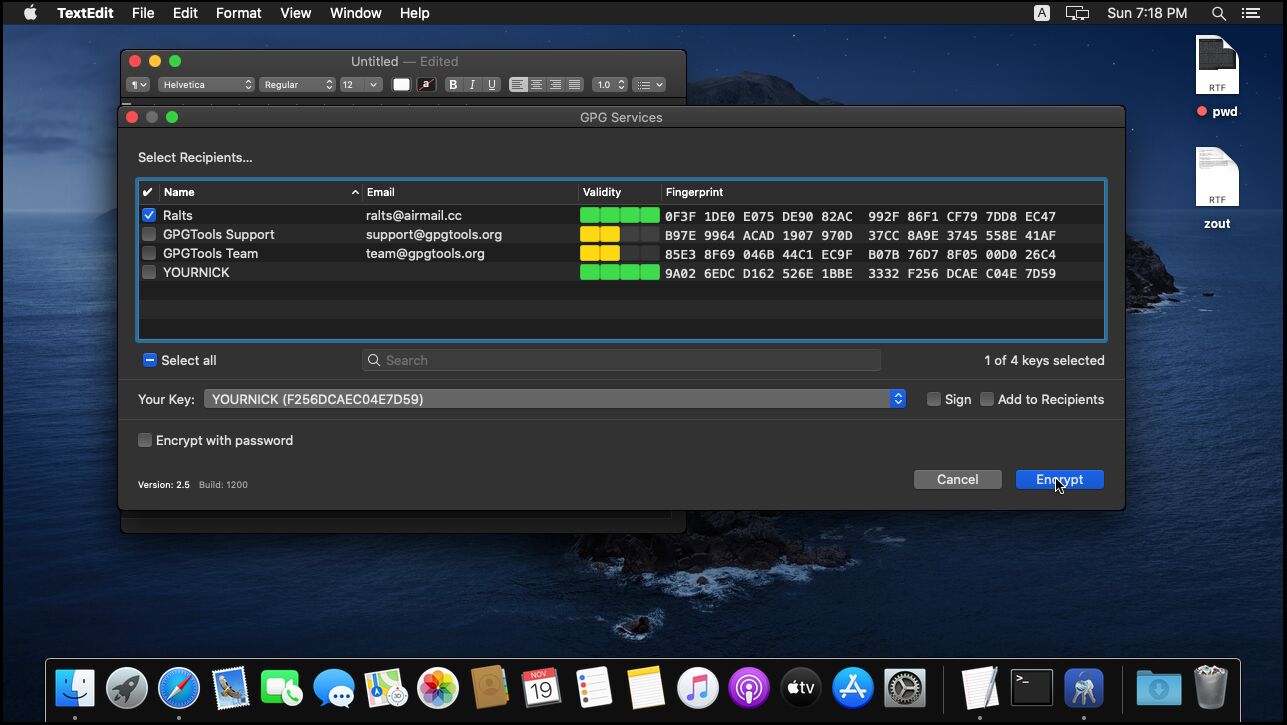Click the text color swatch in toolbar

point(401,85)
